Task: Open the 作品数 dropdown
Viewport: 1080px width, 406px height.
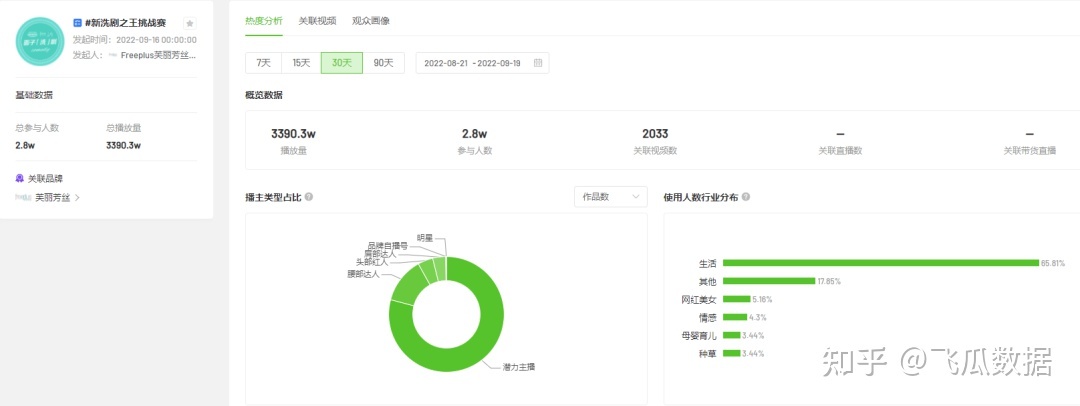Action: (x=611, y=197)
